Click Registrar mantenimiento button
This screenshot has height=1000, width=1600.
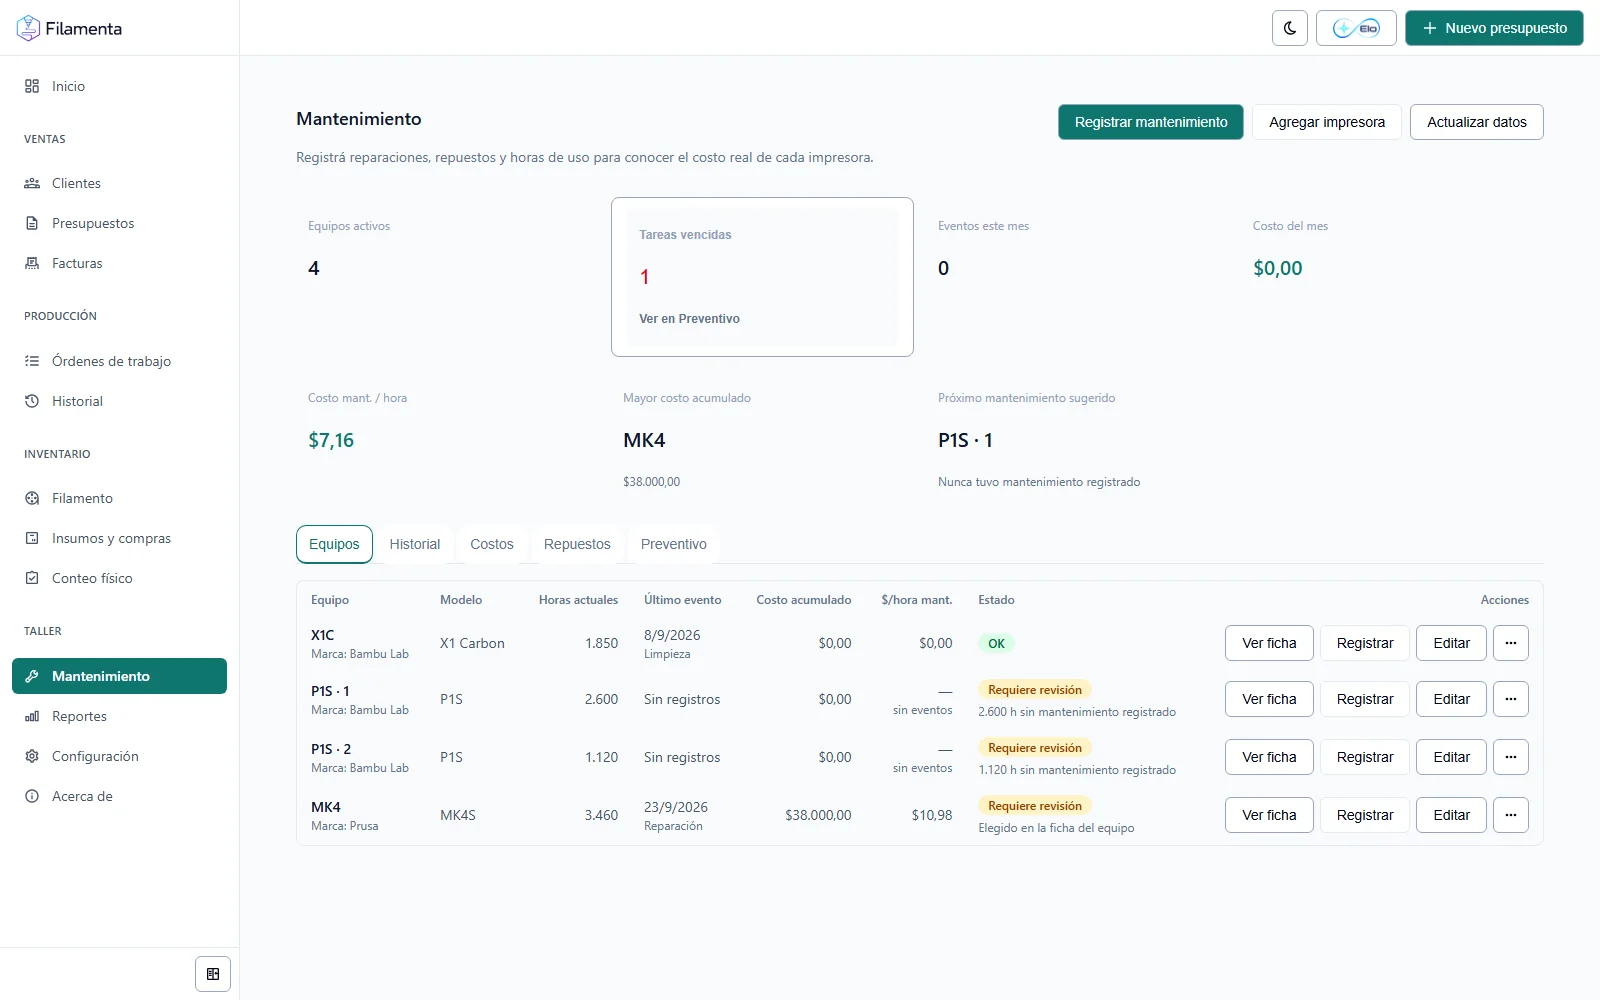click(1151, 122)
